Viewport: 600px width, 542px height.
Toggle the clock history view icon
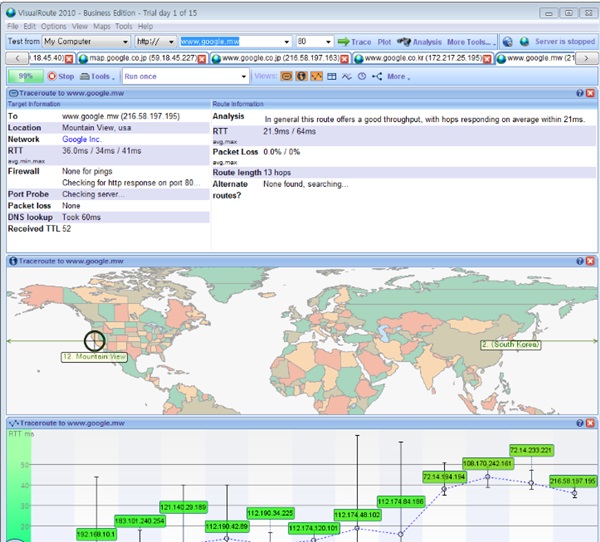tap(362, 76)
